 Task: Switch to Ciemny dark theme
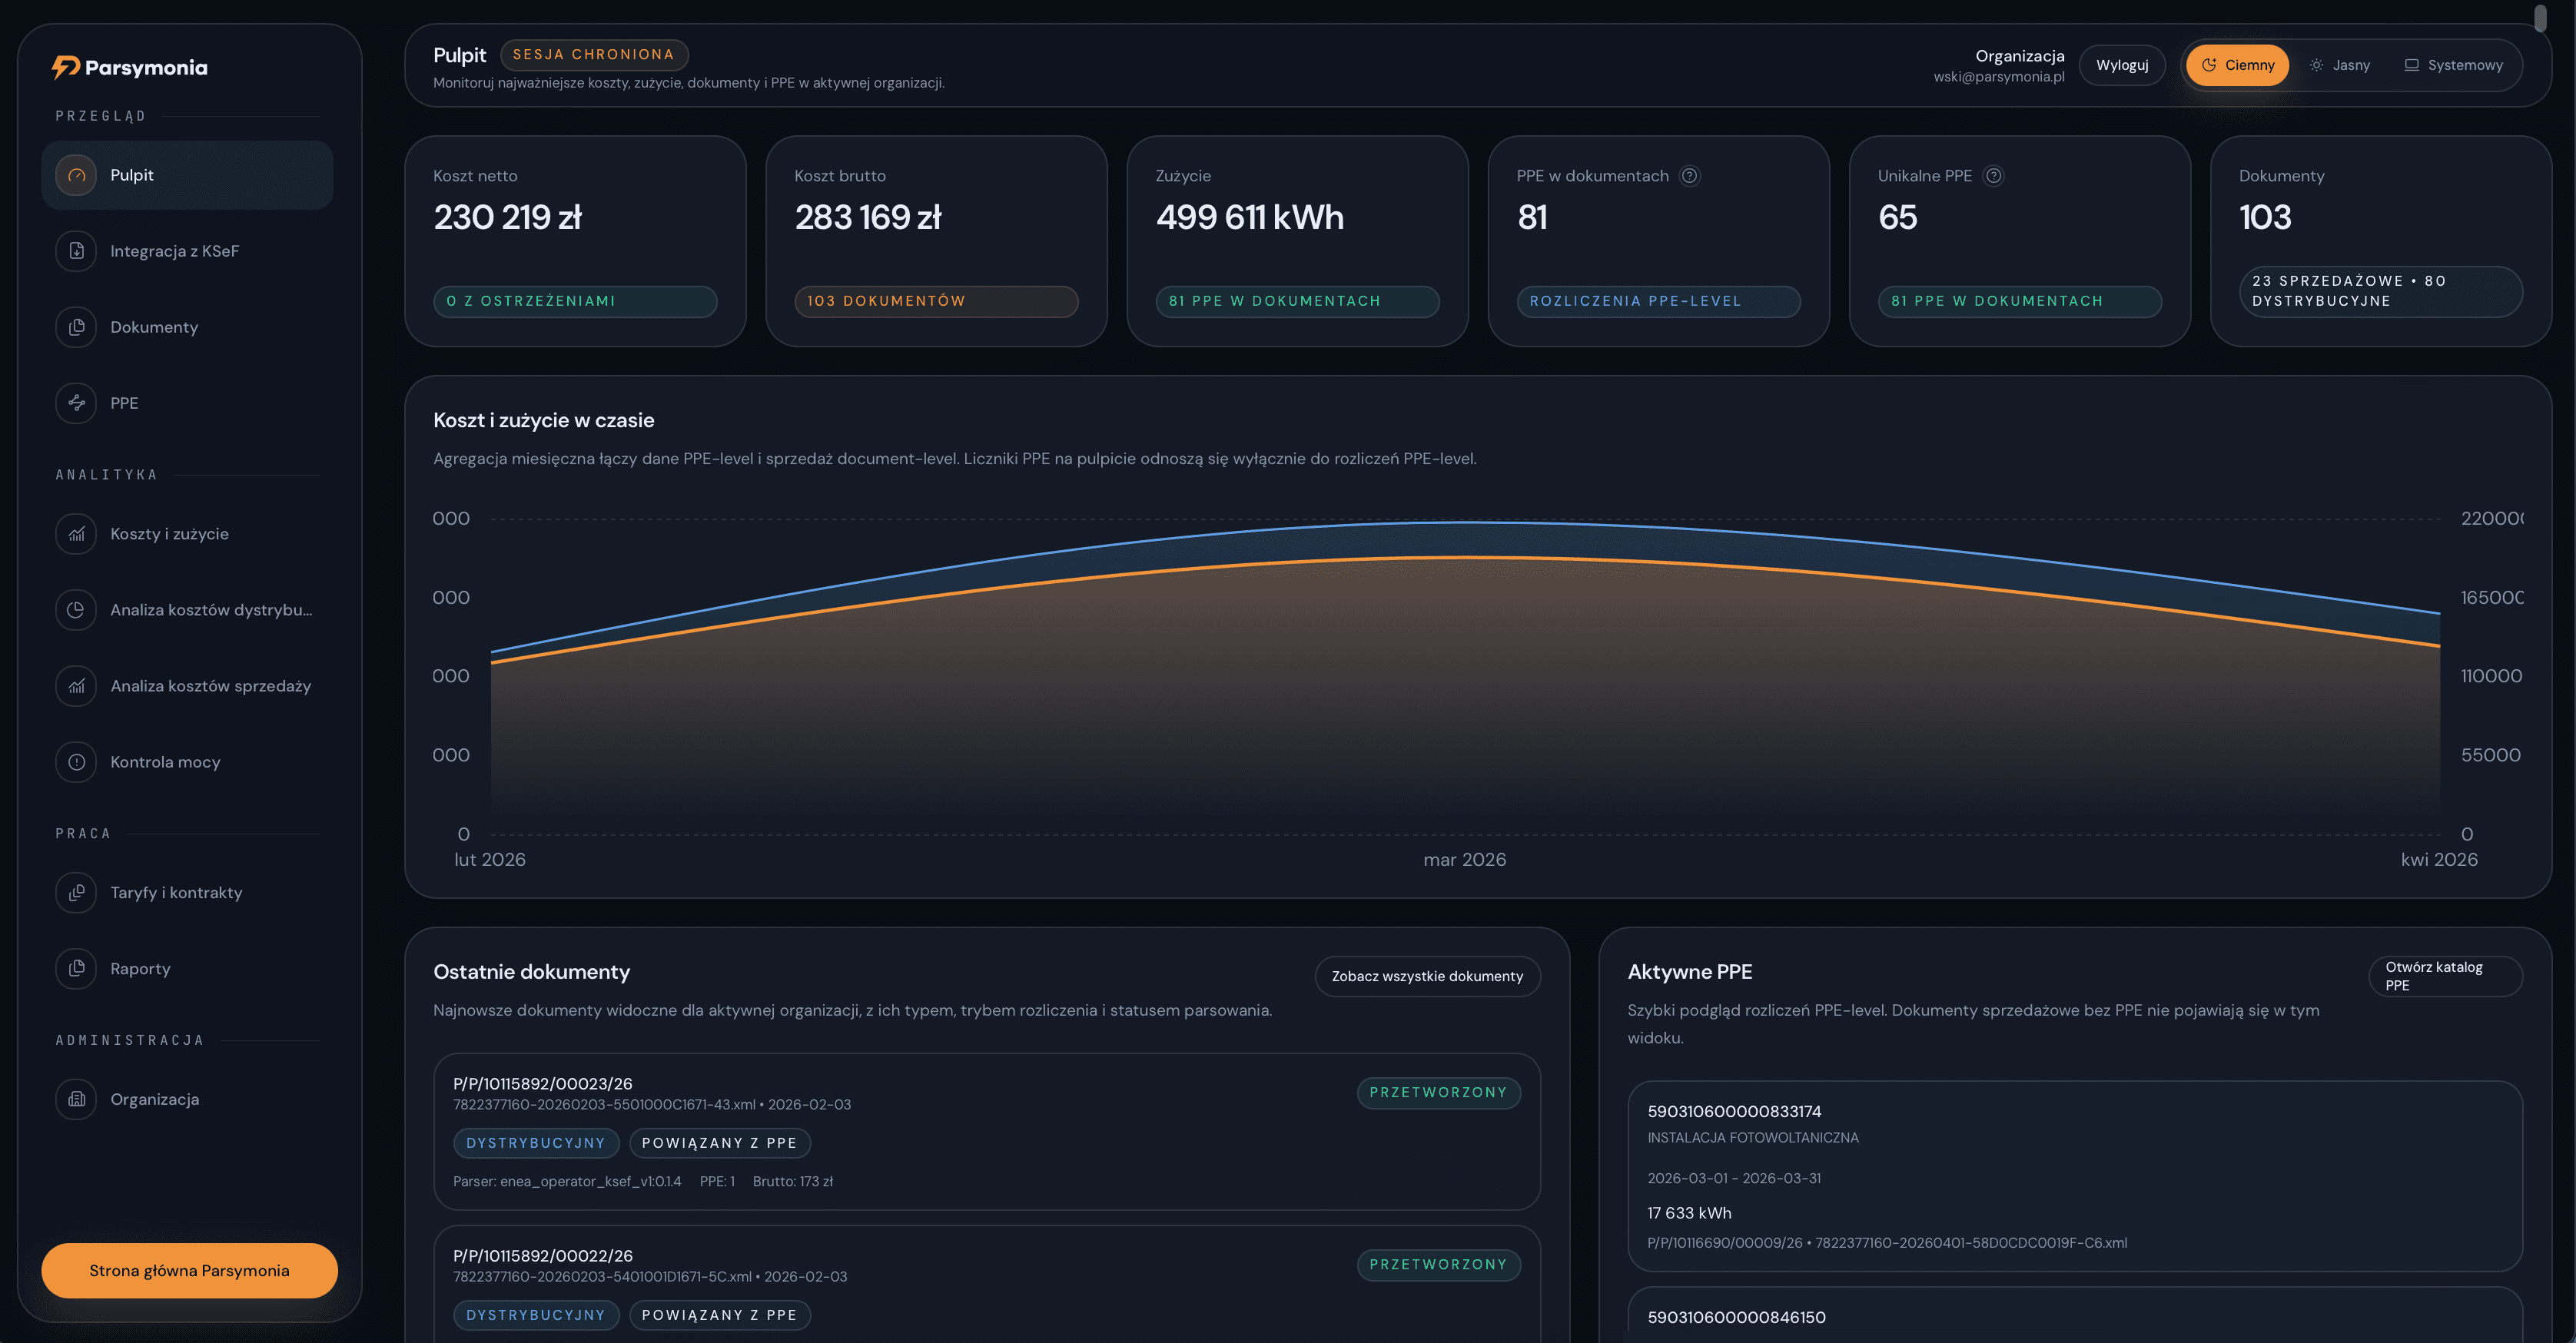tap(2237, 65)
